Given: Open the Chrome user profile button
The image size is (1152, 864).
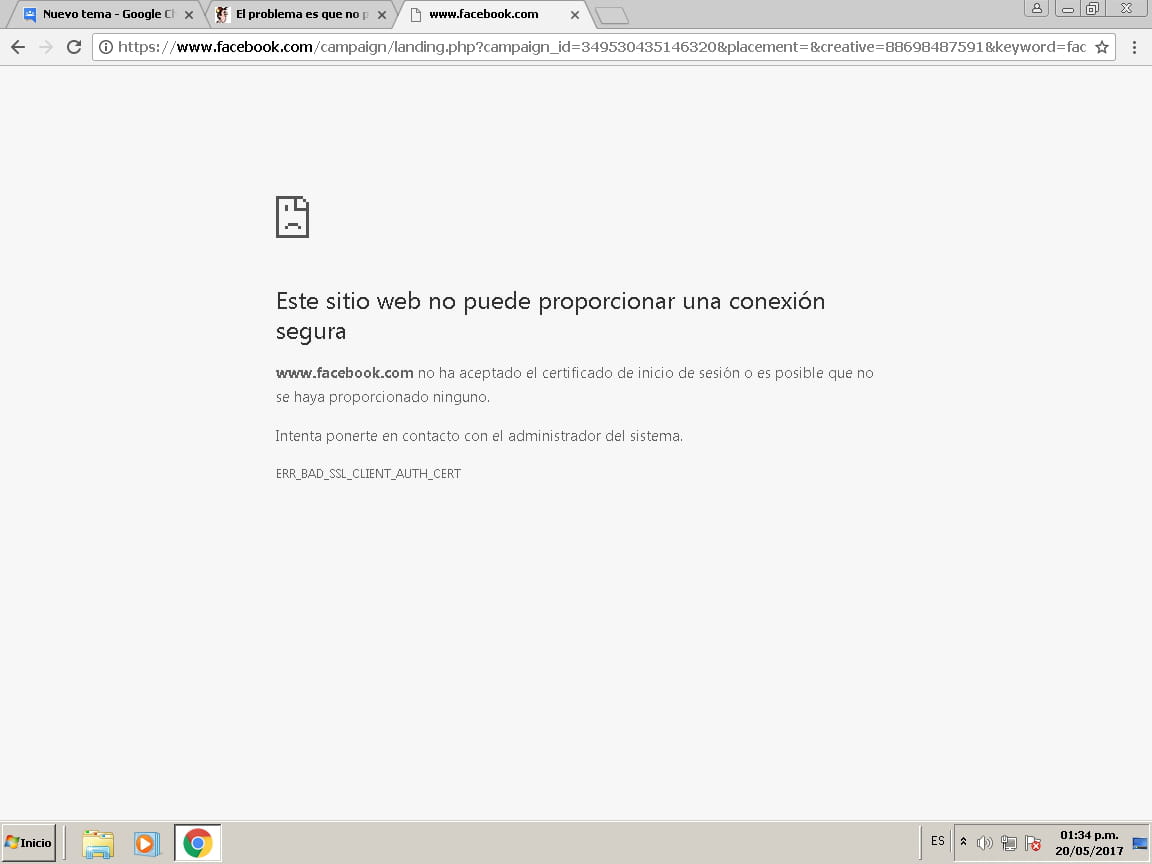Looking at the screenshot, I should [x=1036, y=8].
